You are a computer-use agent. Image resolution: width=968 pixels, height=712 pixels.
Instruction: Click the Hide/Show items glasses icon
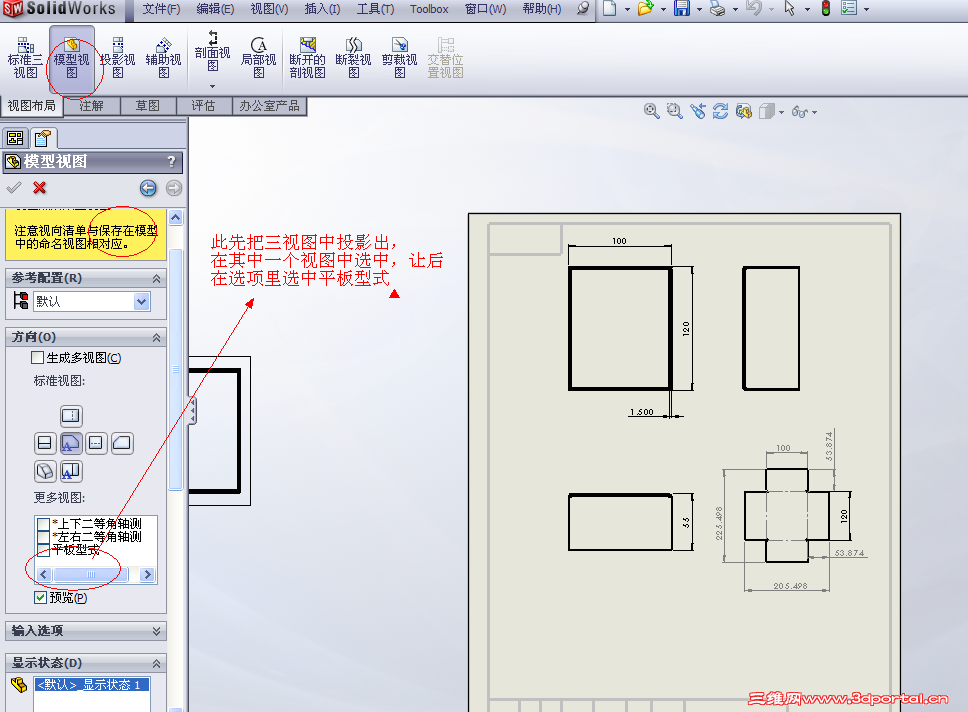coord(799,112)
